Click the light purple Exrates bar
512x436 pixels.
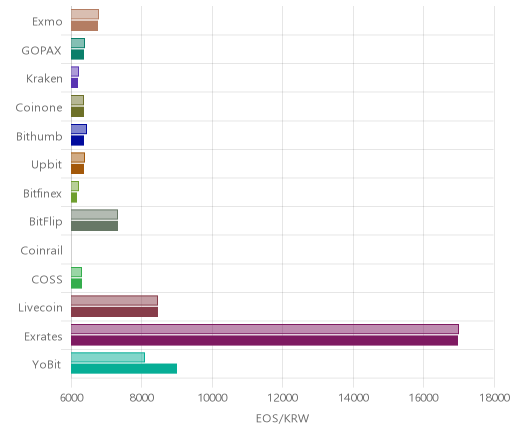click(265, 329)
